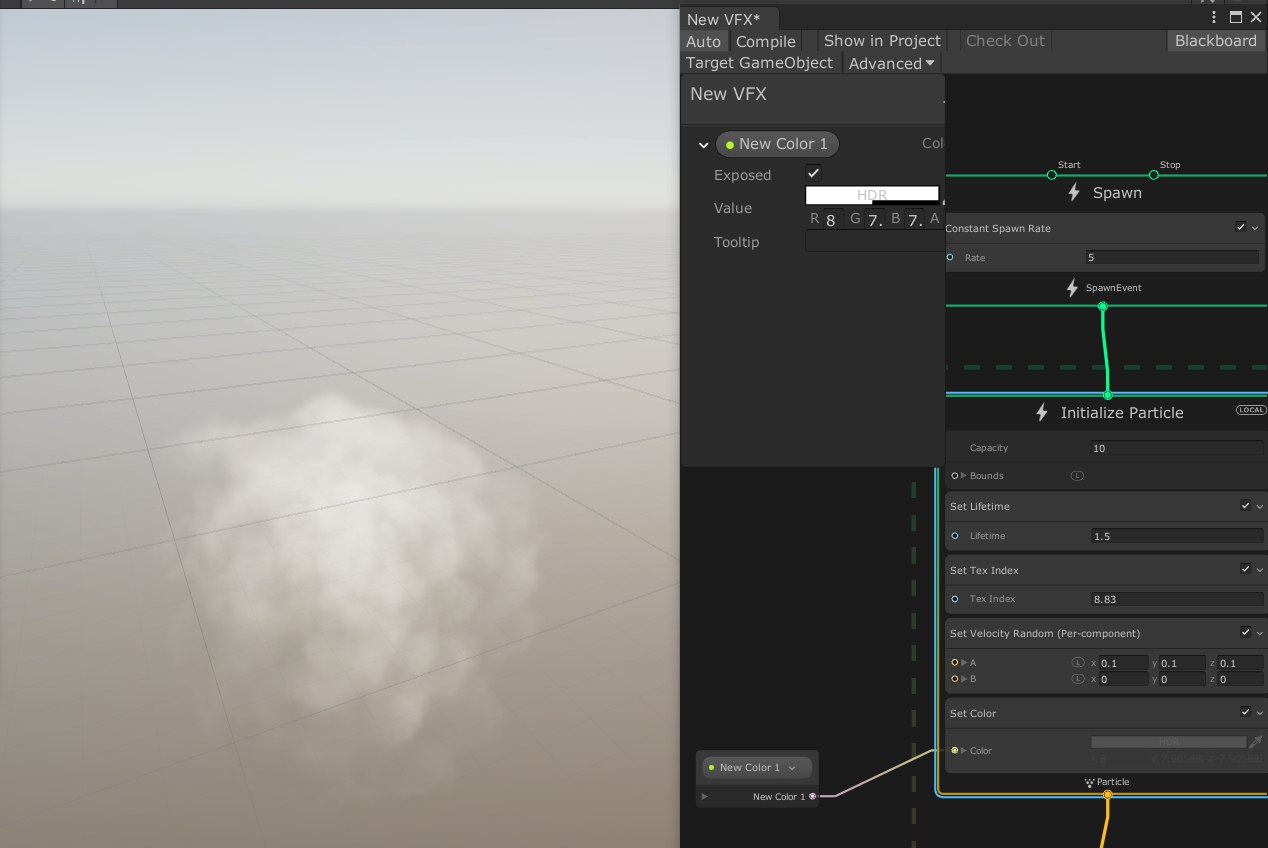Viewport: 1268px width, 848px height.
Task: Collapse the Set Color block chevron
Action: [1259, 713]
